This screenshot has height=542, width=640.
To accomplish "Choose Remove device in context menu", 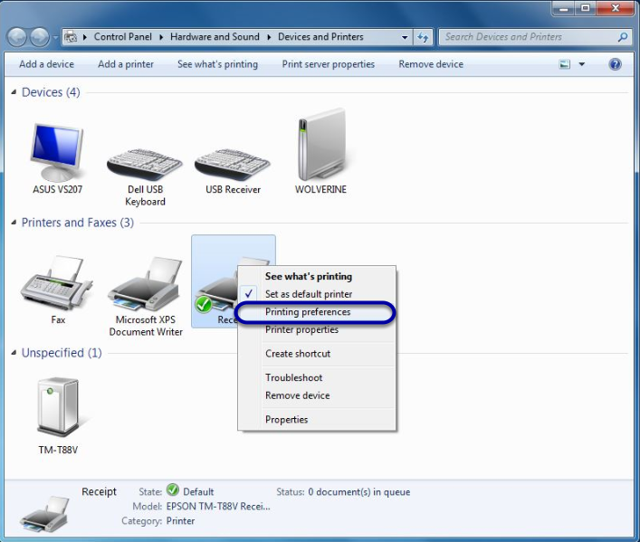I will (317, 395).
